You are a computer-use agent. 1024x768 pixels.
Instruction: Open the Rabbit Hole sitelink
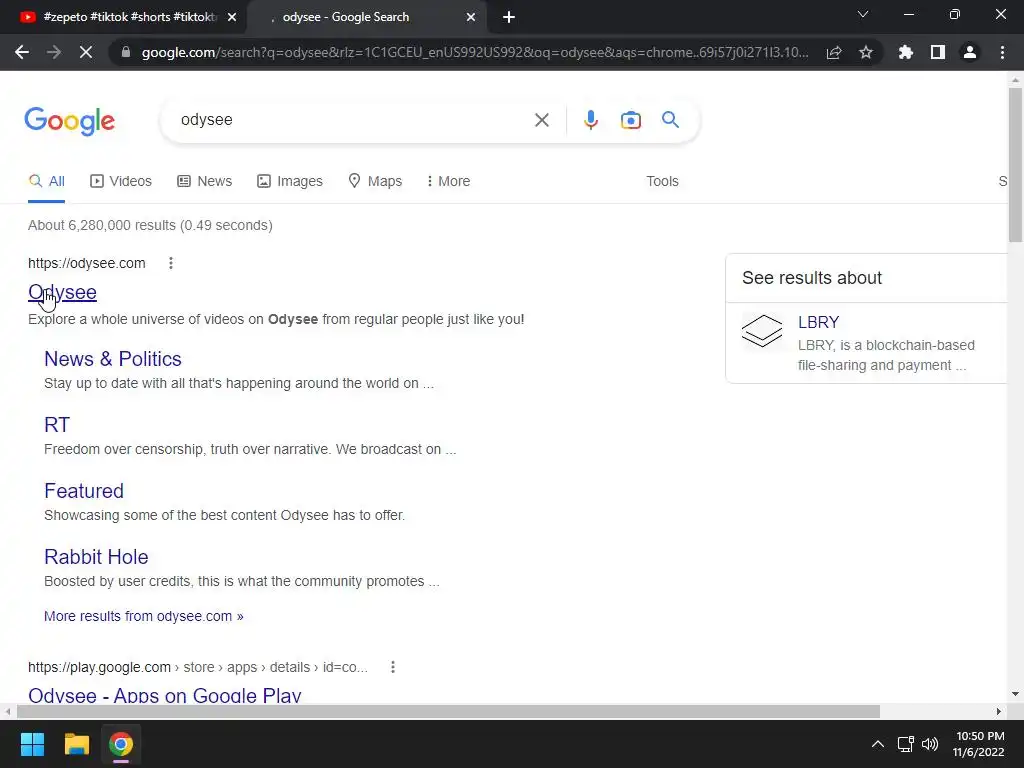96,557
